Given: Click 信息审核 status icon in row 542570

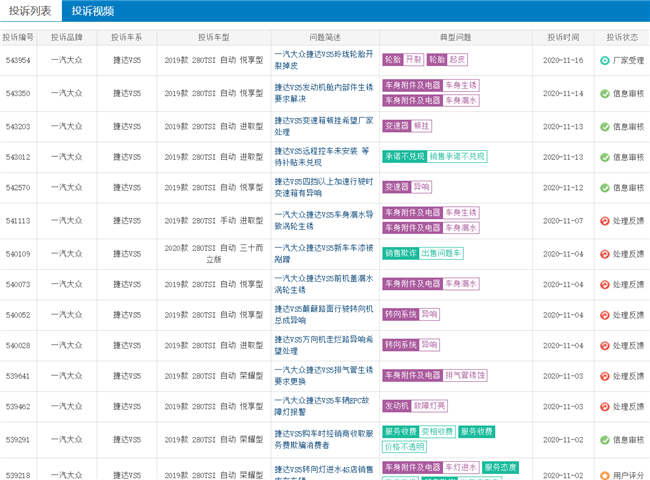Looking at the screenshot, I should [x=605, y=188].
